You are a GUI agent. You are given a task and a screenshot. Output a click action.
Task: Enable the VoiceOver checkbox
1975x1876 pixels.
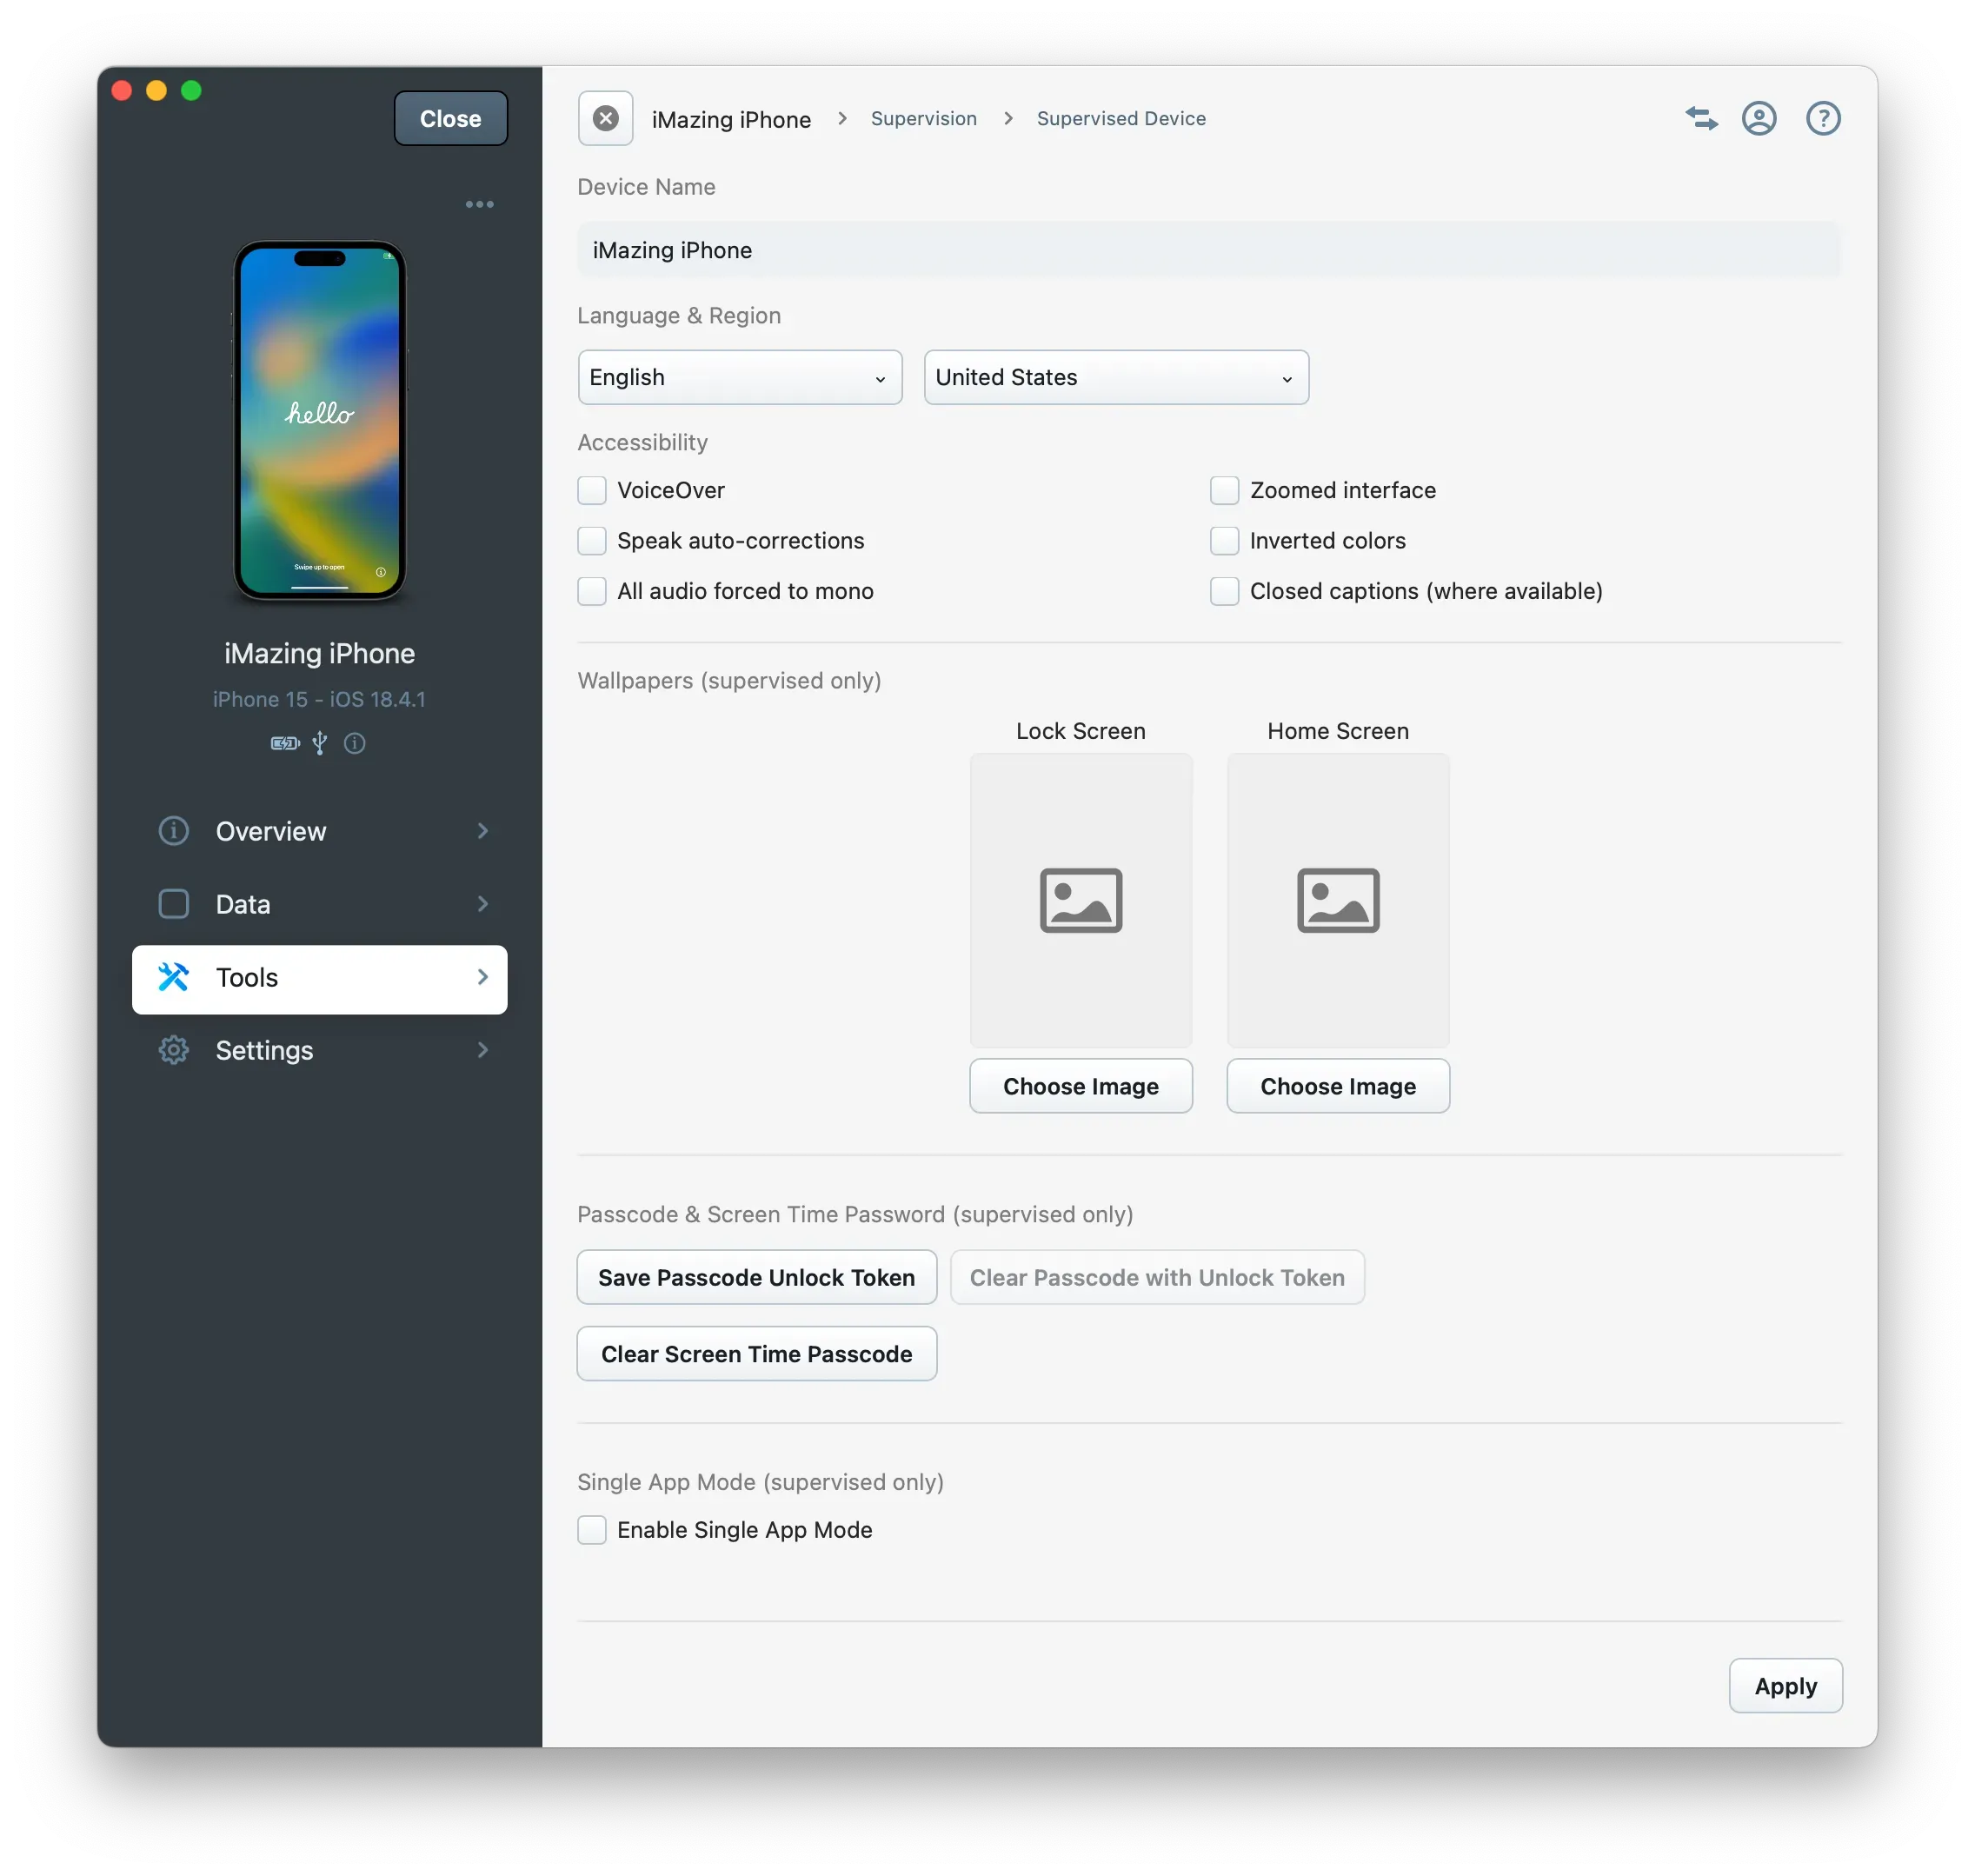(x=592, y=490)
